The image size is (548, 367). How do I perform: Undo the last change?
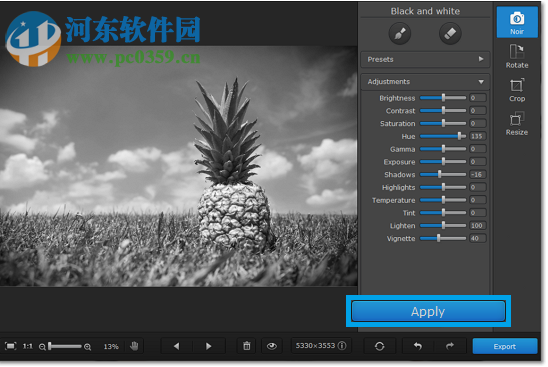418,346
